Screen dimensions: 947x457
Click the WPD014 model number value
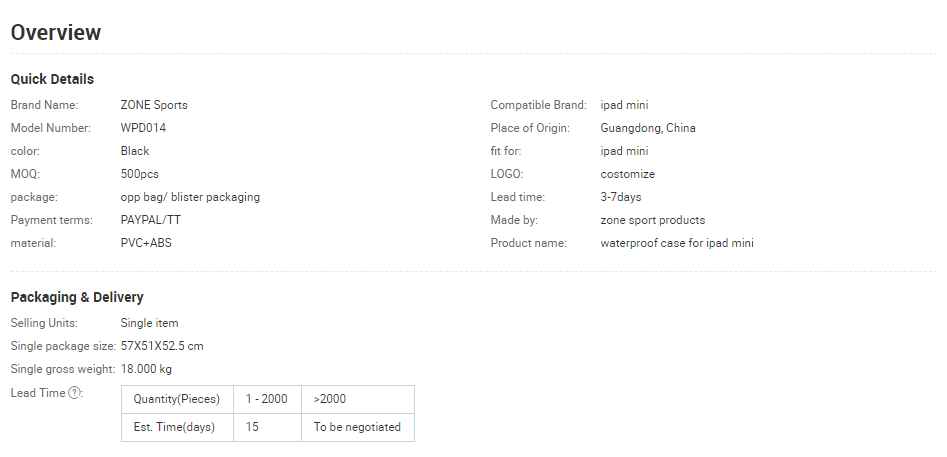pos(143,128)
